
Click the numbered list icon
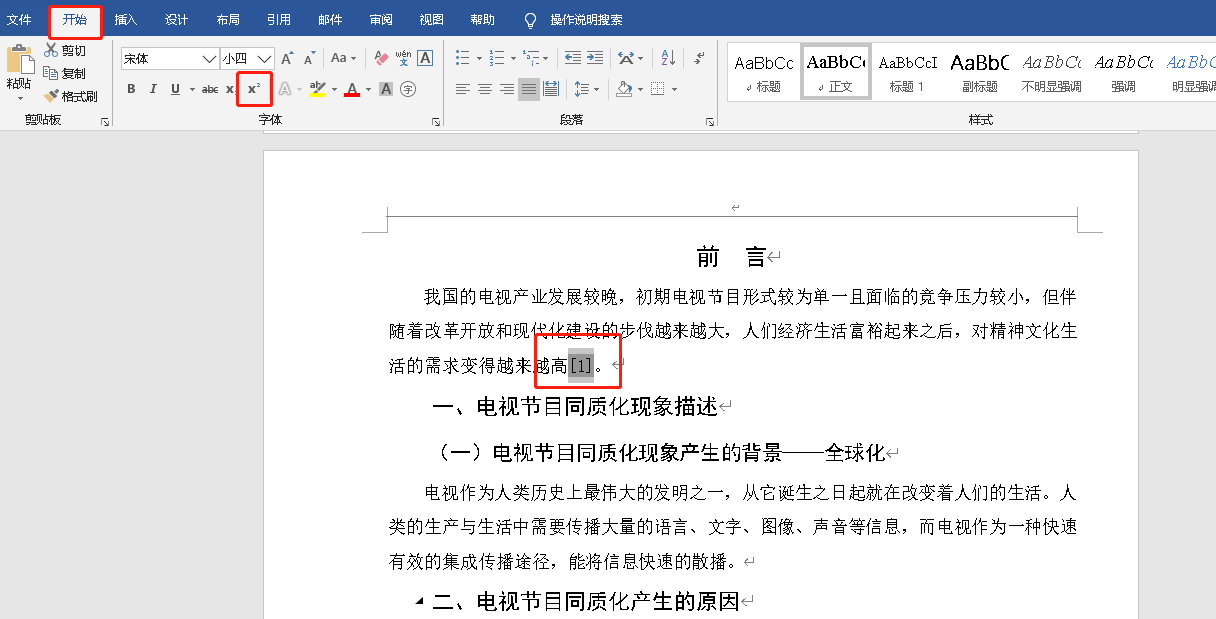(497, 58)
